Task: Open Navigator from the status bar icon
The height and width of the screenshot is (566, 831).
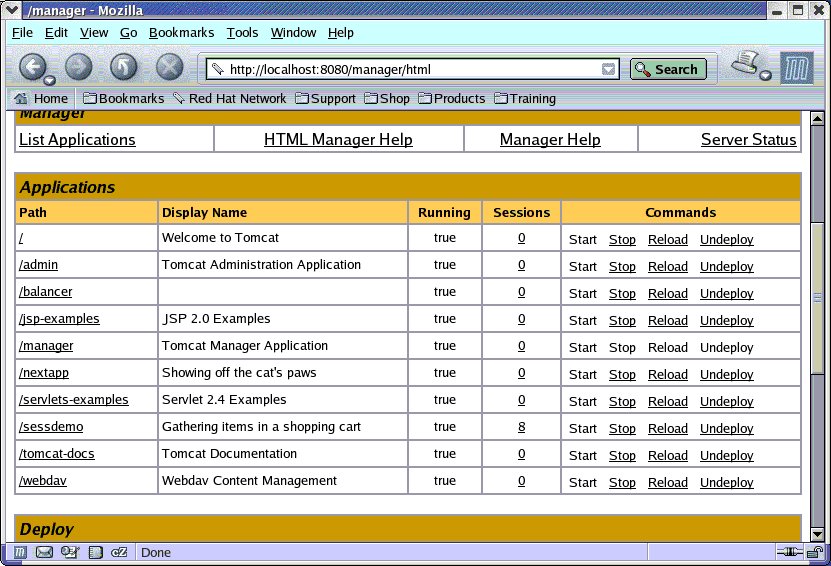Action: click(x=20, y=553)
